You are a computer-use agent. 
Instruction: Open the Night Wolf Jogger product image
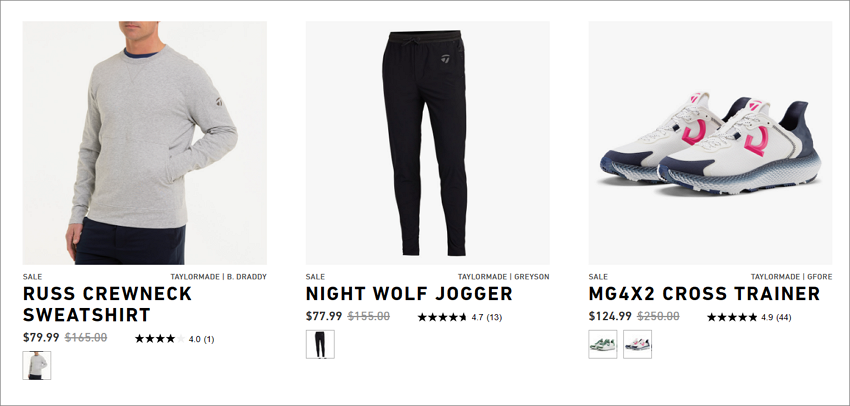click(428, 143)
